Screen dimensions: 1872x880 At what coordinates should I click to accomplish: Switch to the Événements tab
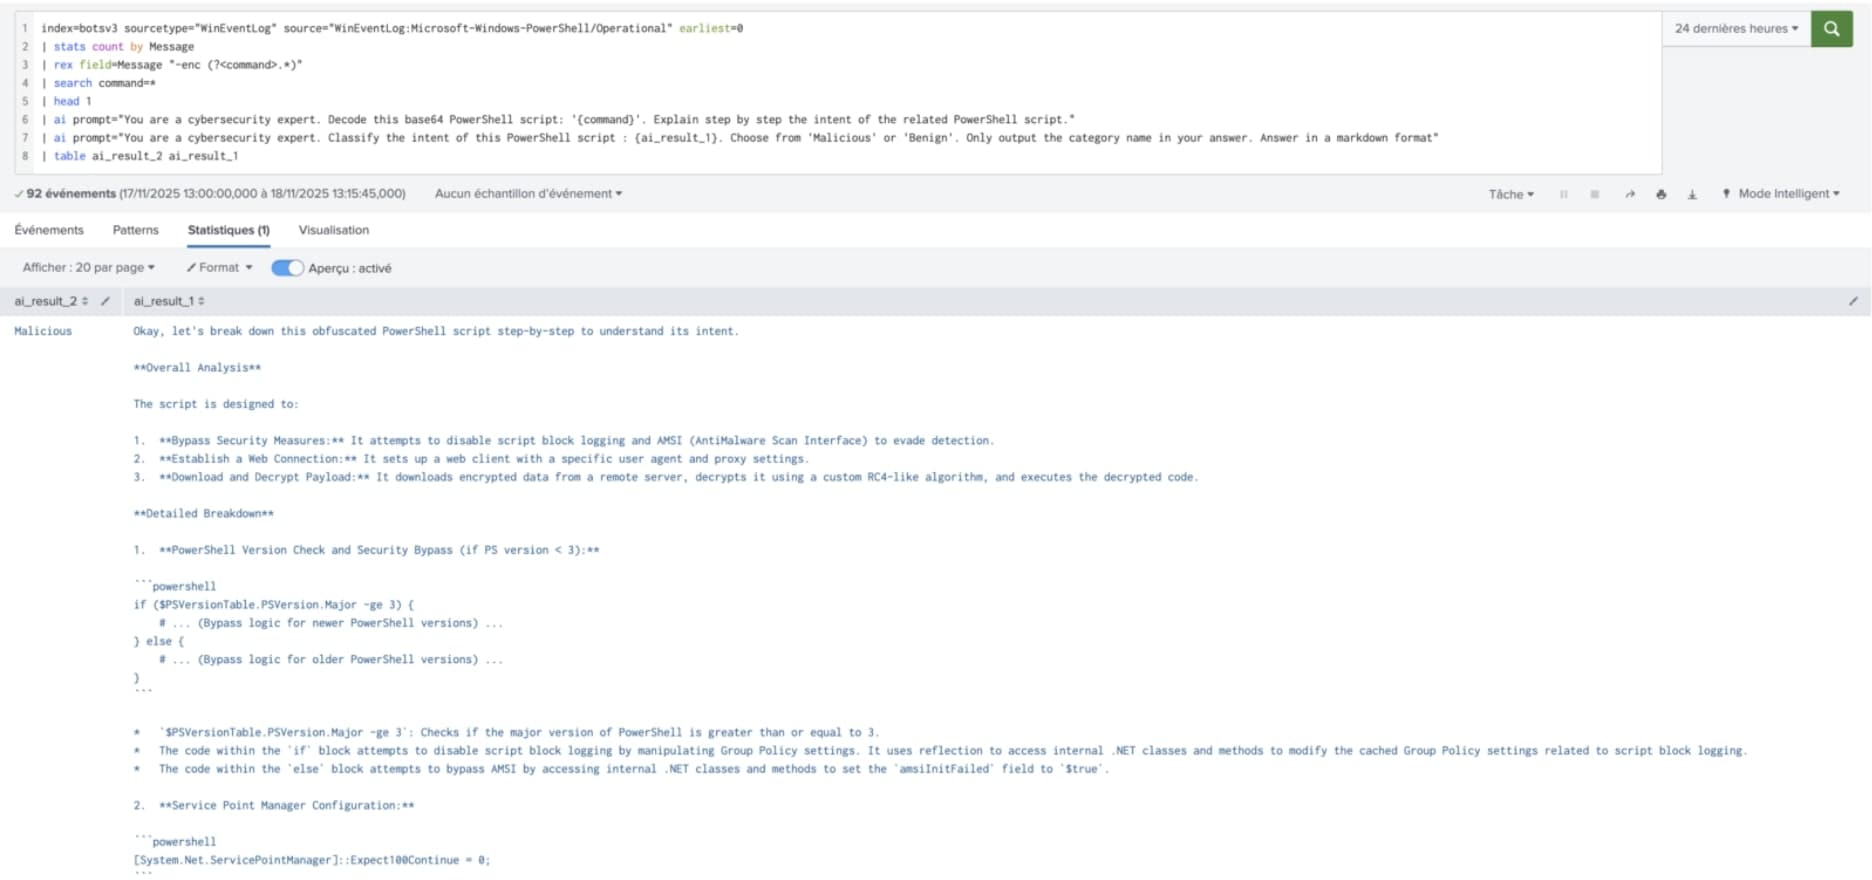(x=49, y=230)
